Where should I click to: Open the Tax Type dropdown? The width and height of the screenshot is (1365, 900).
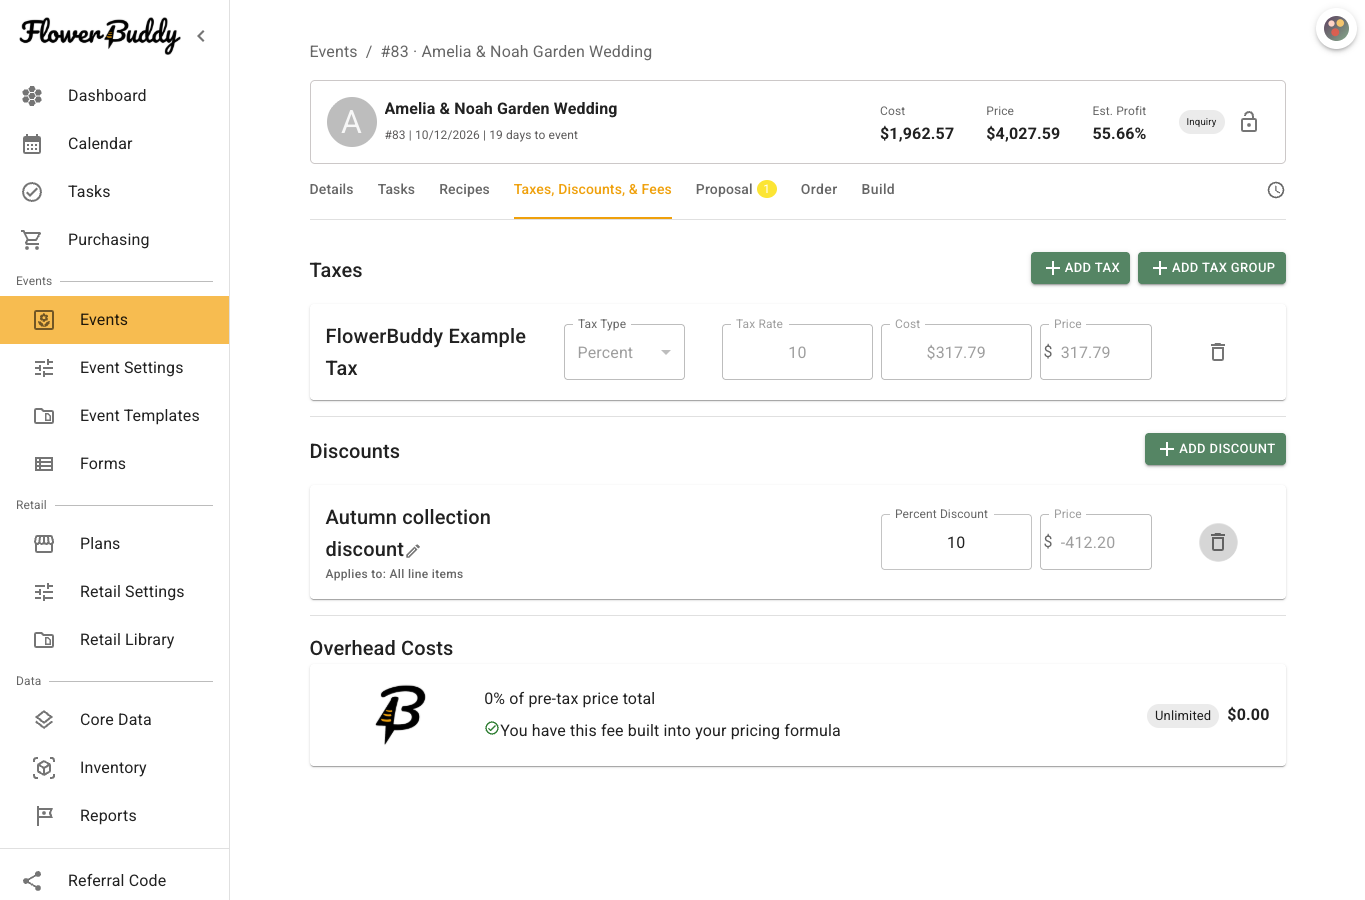coord(624,352)
